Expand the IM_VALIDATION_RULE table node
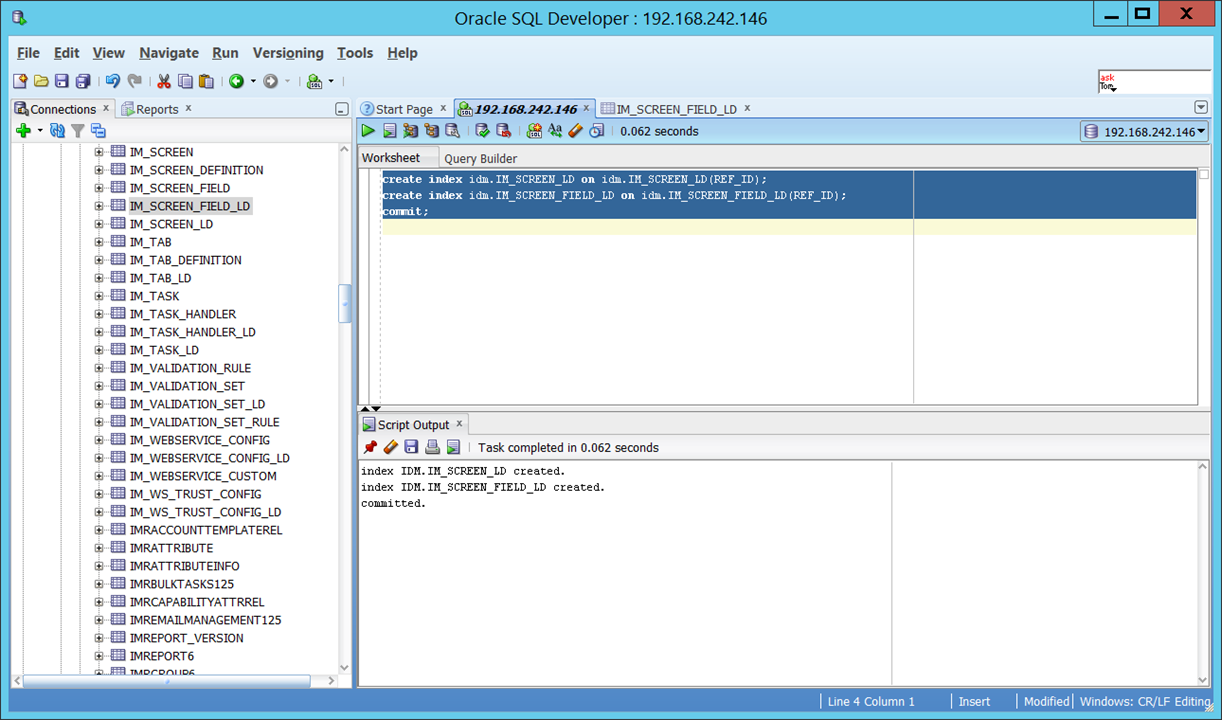Viewport: 1222px width, 720px height. coord(99,368)
